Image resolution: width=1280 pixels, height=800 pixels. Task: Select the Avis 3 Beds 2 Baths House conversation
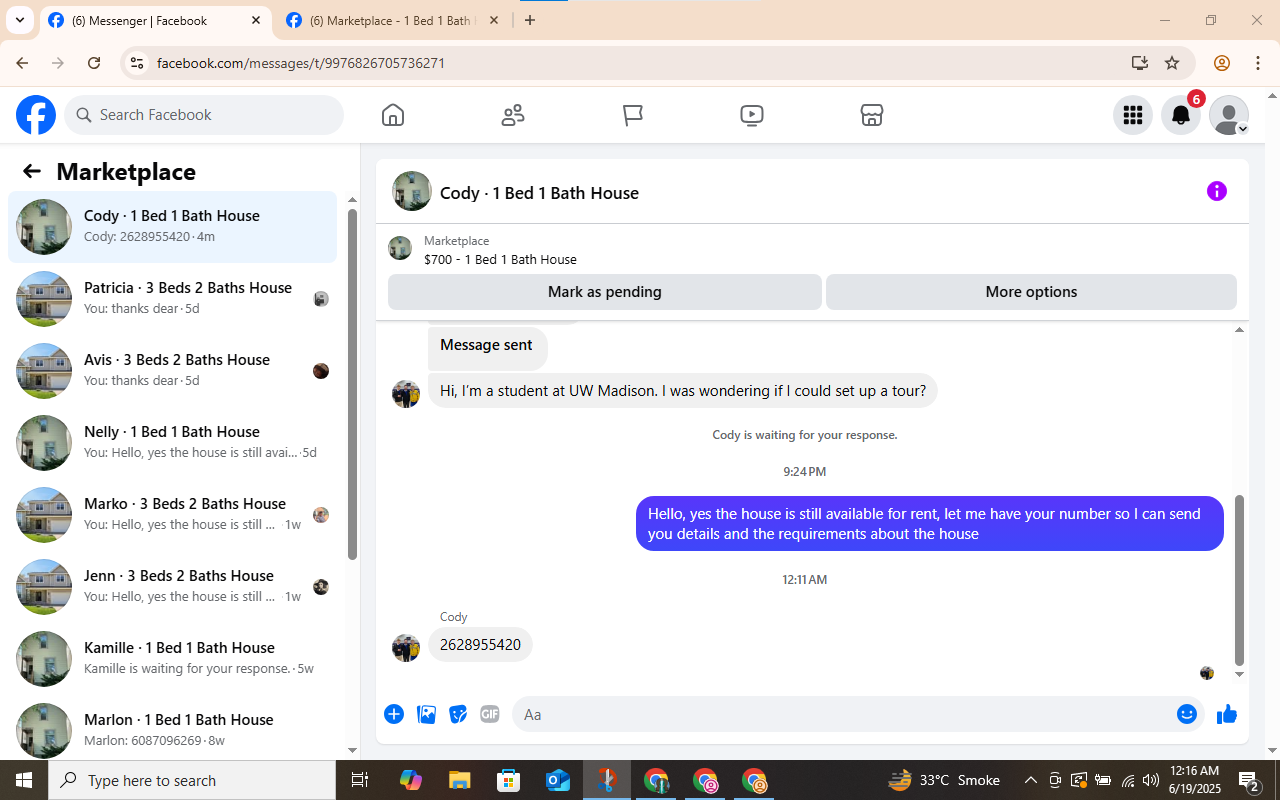[x=172, y=371]
